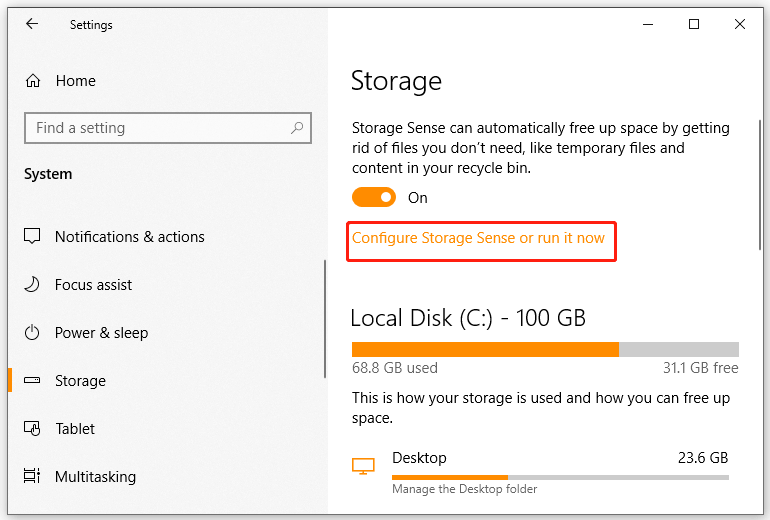Select the Tablet icon
This screenshot has height=520, width=770.
(x=32, y=428)
